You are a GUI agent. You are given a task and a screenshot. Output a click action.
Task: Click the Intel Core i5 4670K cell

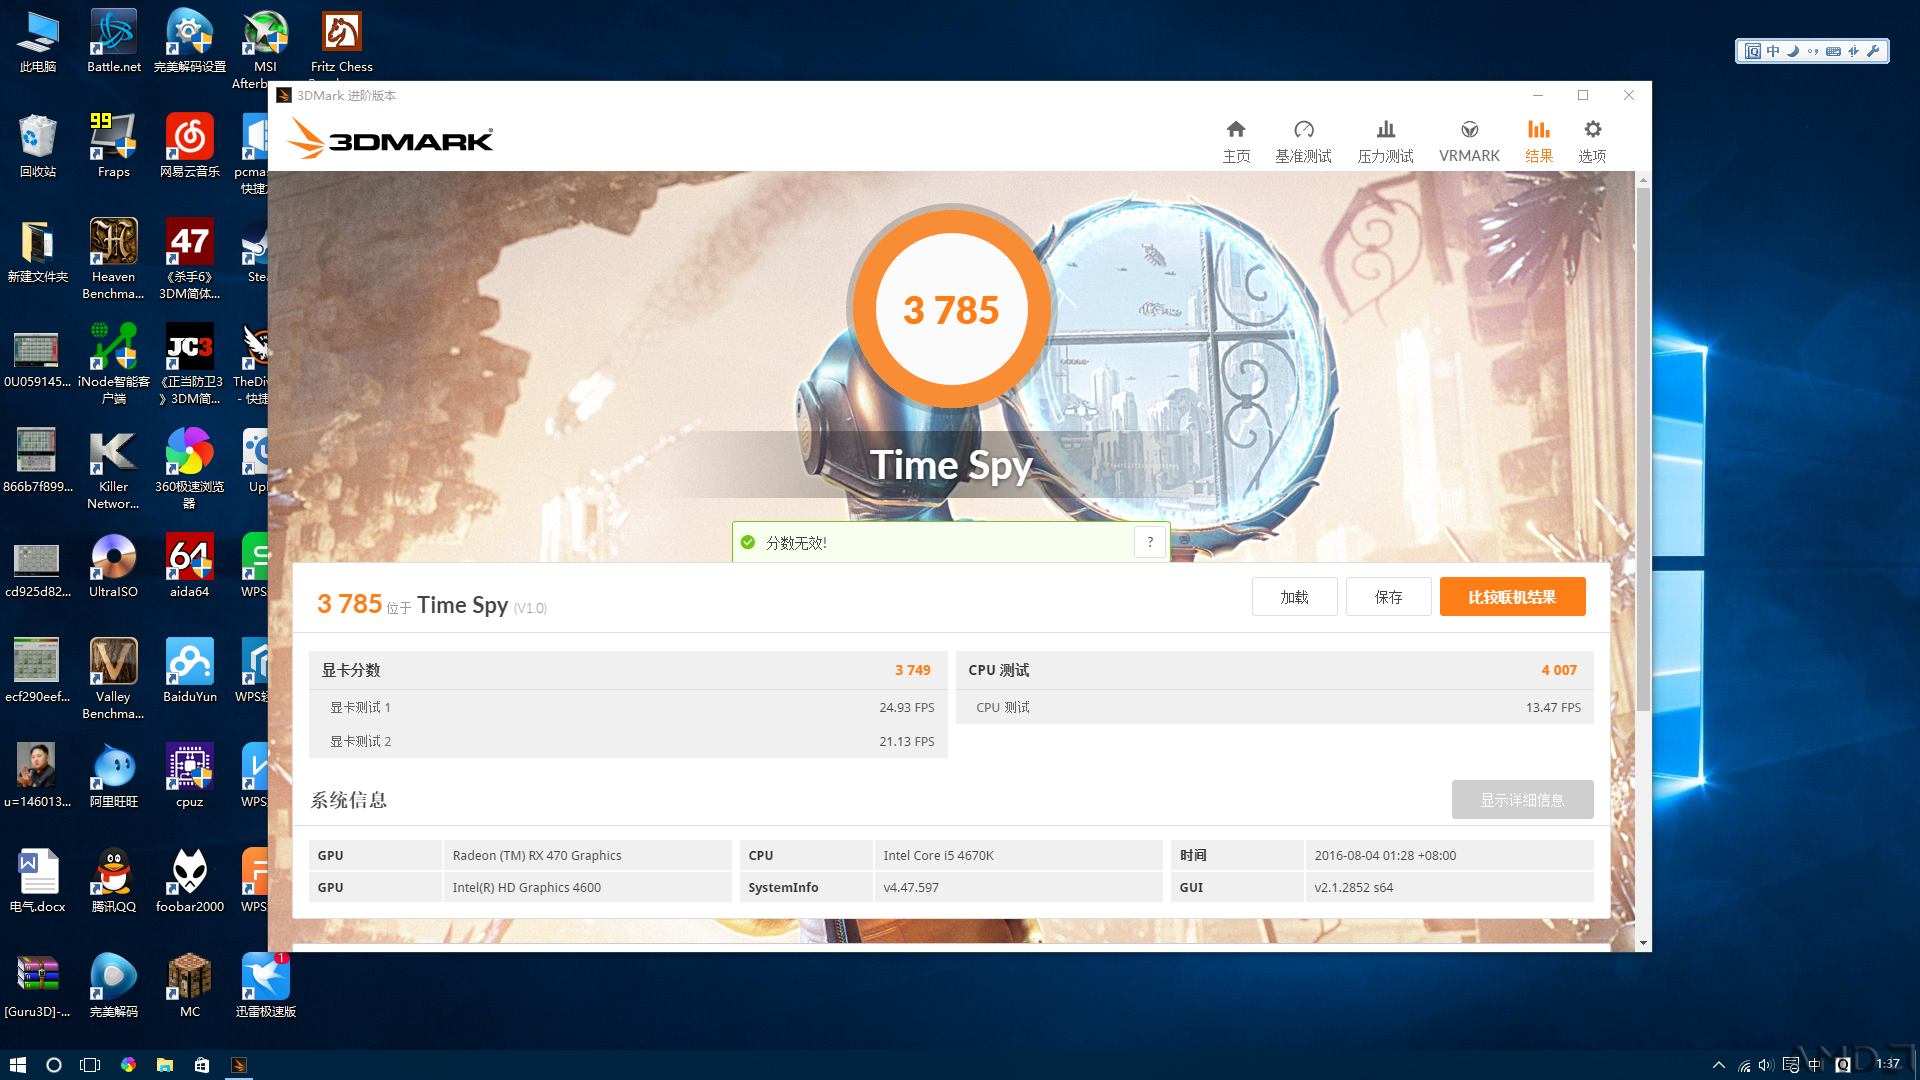[x=1018, y=856]
